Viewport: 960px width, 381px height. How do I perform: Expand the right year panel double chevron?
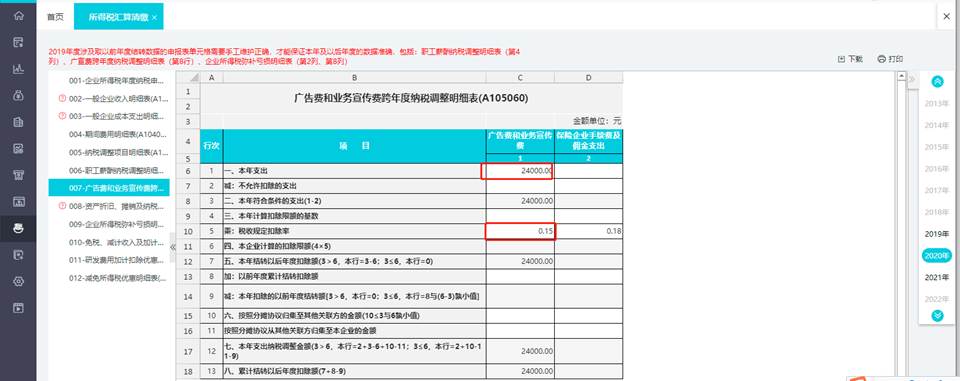tap(911, 78)
